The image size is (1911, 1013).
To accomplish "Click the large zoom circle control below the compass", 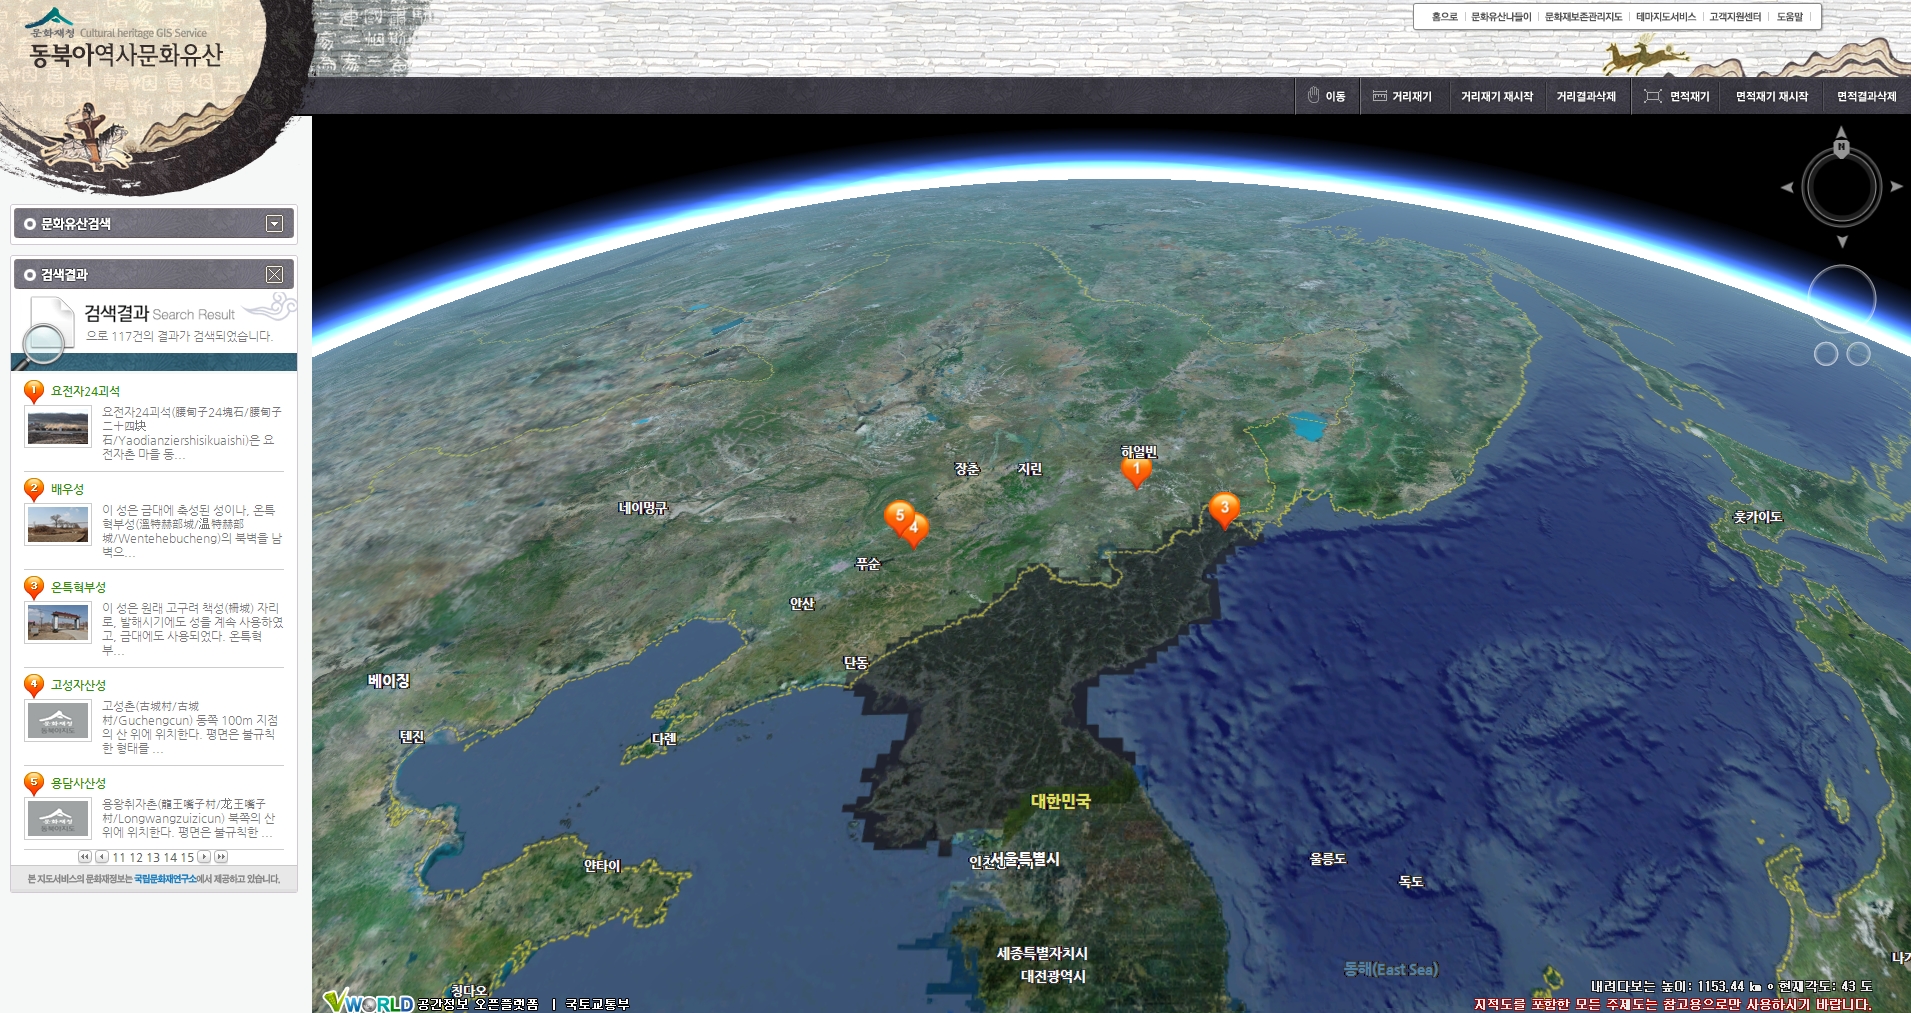I will pyautogui.click(x=1842, y=299).
